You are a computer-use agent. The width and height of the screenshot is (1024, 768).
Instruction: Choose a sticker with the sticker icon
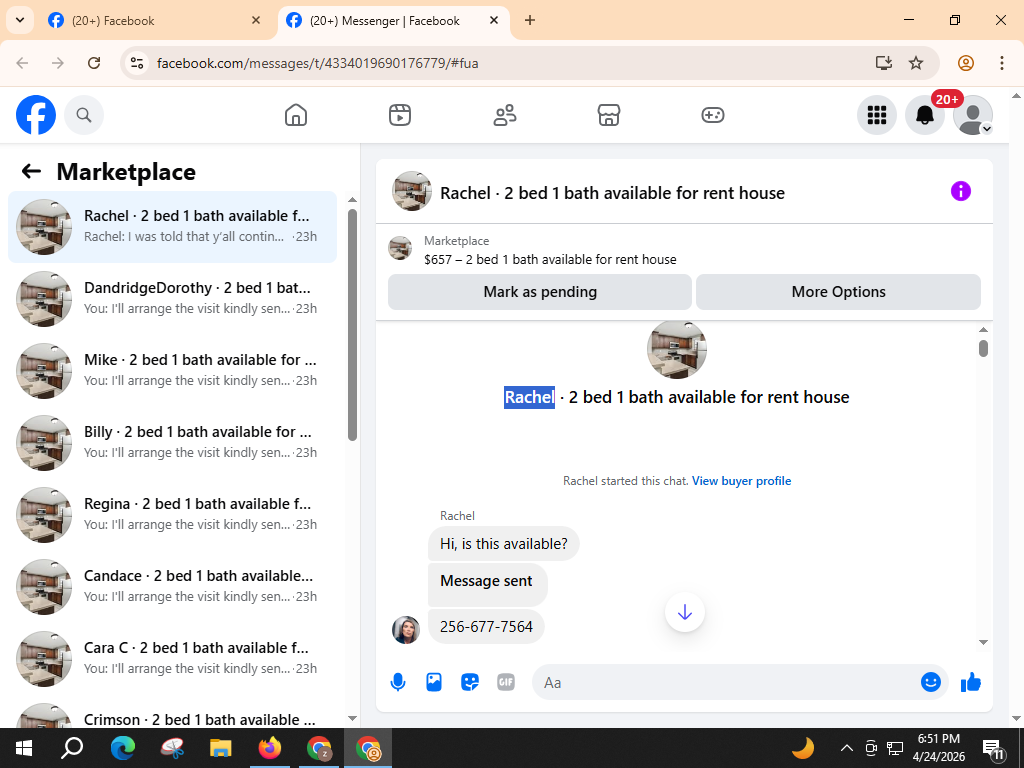pos(470,682)
